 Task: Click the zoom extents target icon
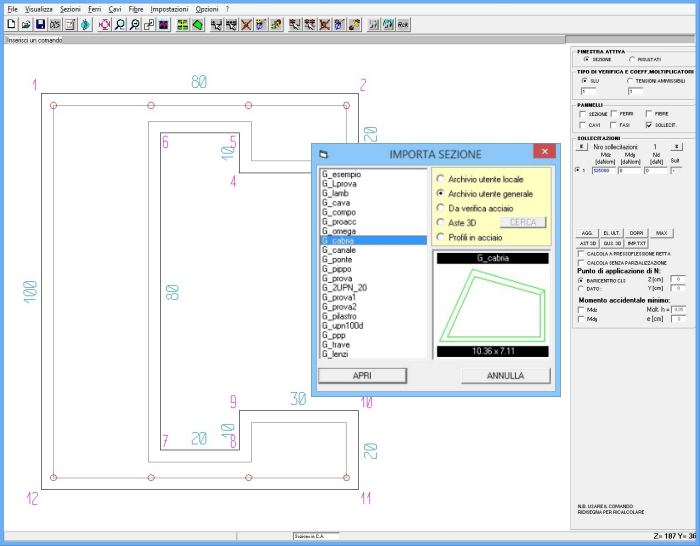[104, 24]
